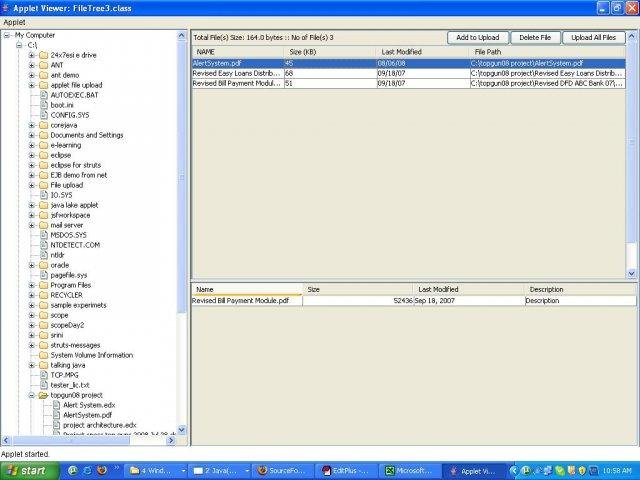The image size is (640, 480).
Task: Collapse the topgun08 project folder
Action: pos(32,395)
